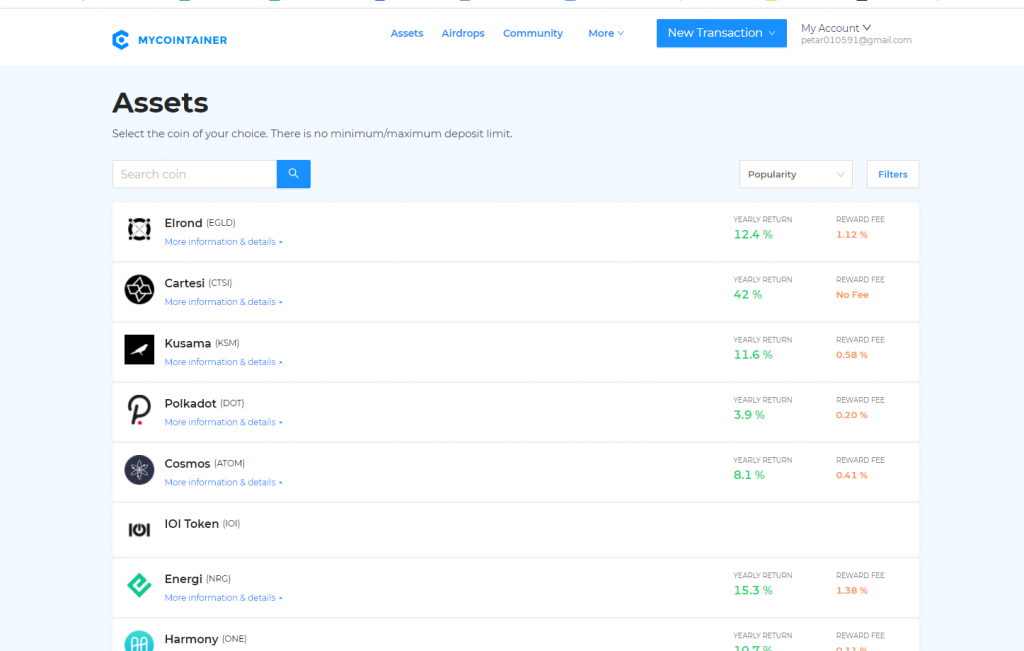Screen dimensions: 1024x651
Task: Click Cosmos's 0.41 % reward fee
Action: (852, 475)
